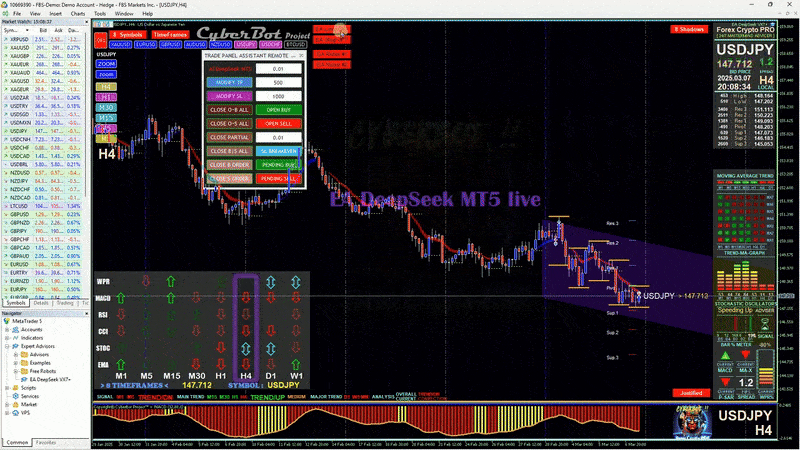Edit the take profit value 500 field

pyautogui.click(x=279, y=82)
